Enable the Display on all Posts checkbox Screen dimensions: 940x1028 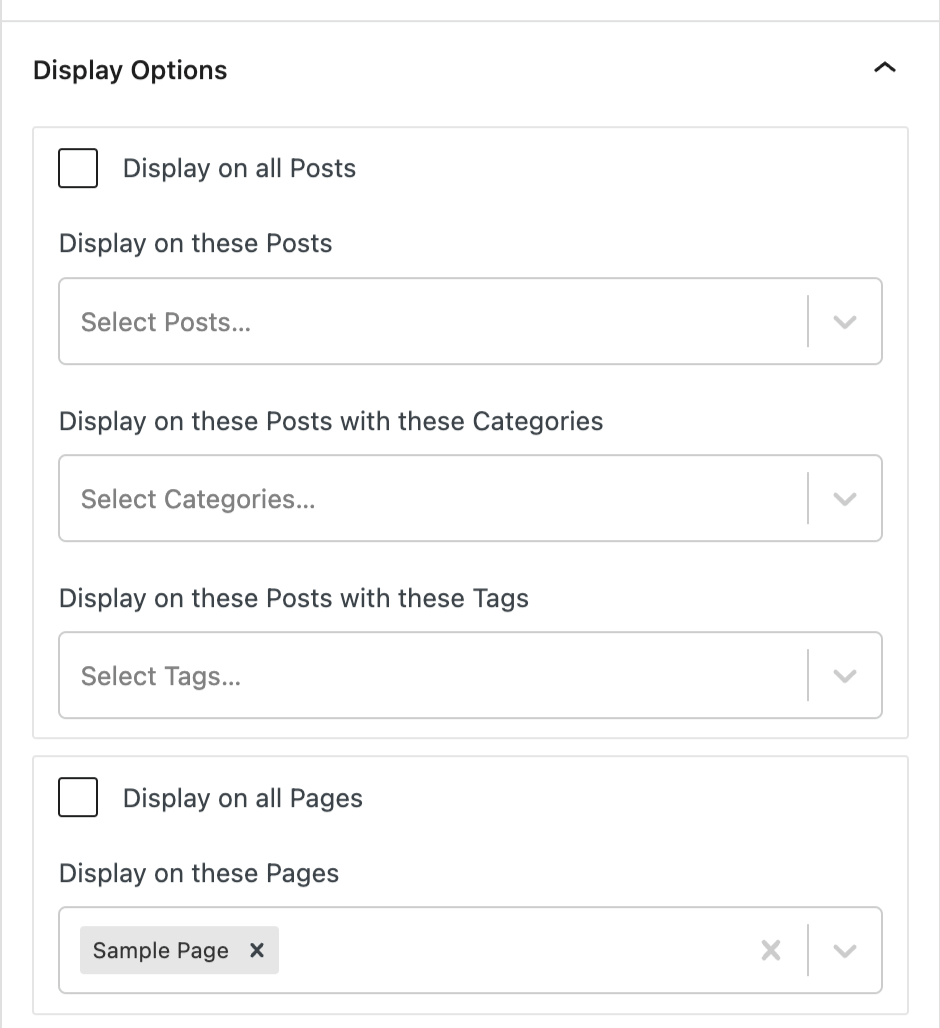pyautogui.click(x=77, y=168)
